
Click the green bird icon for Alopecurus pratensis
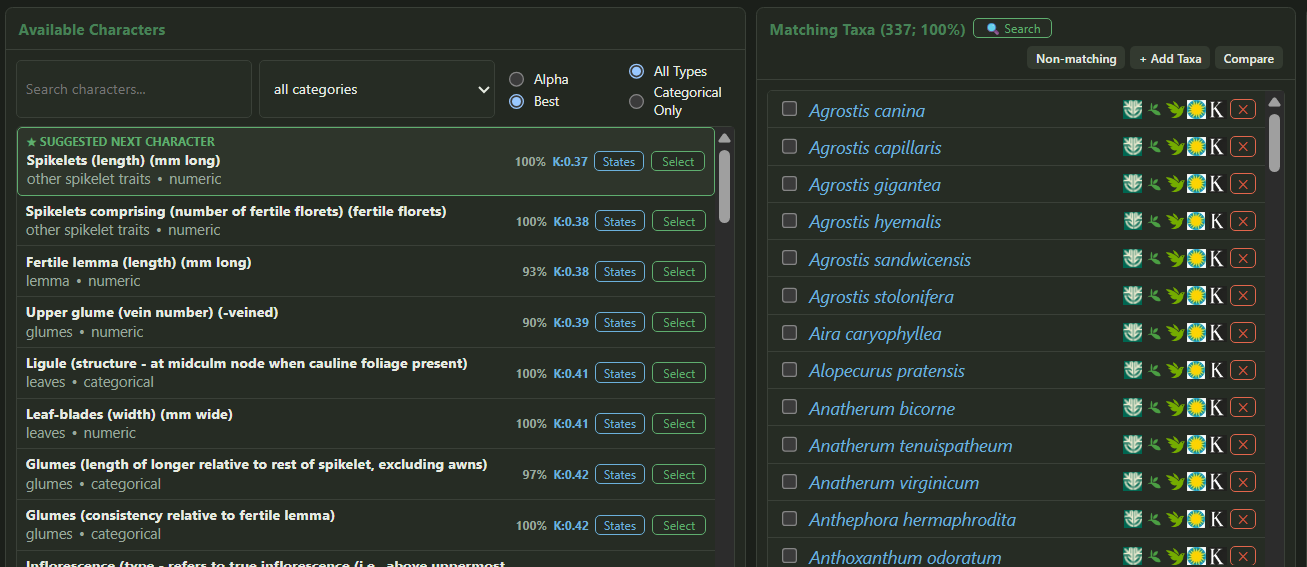[1175, 370]
